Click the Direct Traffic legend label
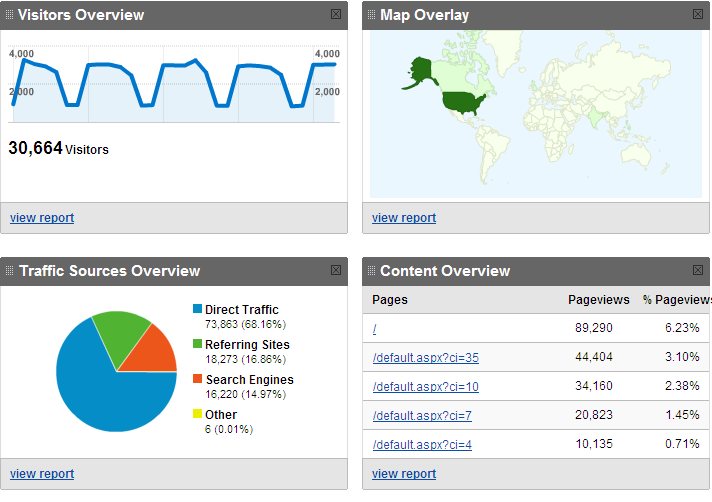 242,310
